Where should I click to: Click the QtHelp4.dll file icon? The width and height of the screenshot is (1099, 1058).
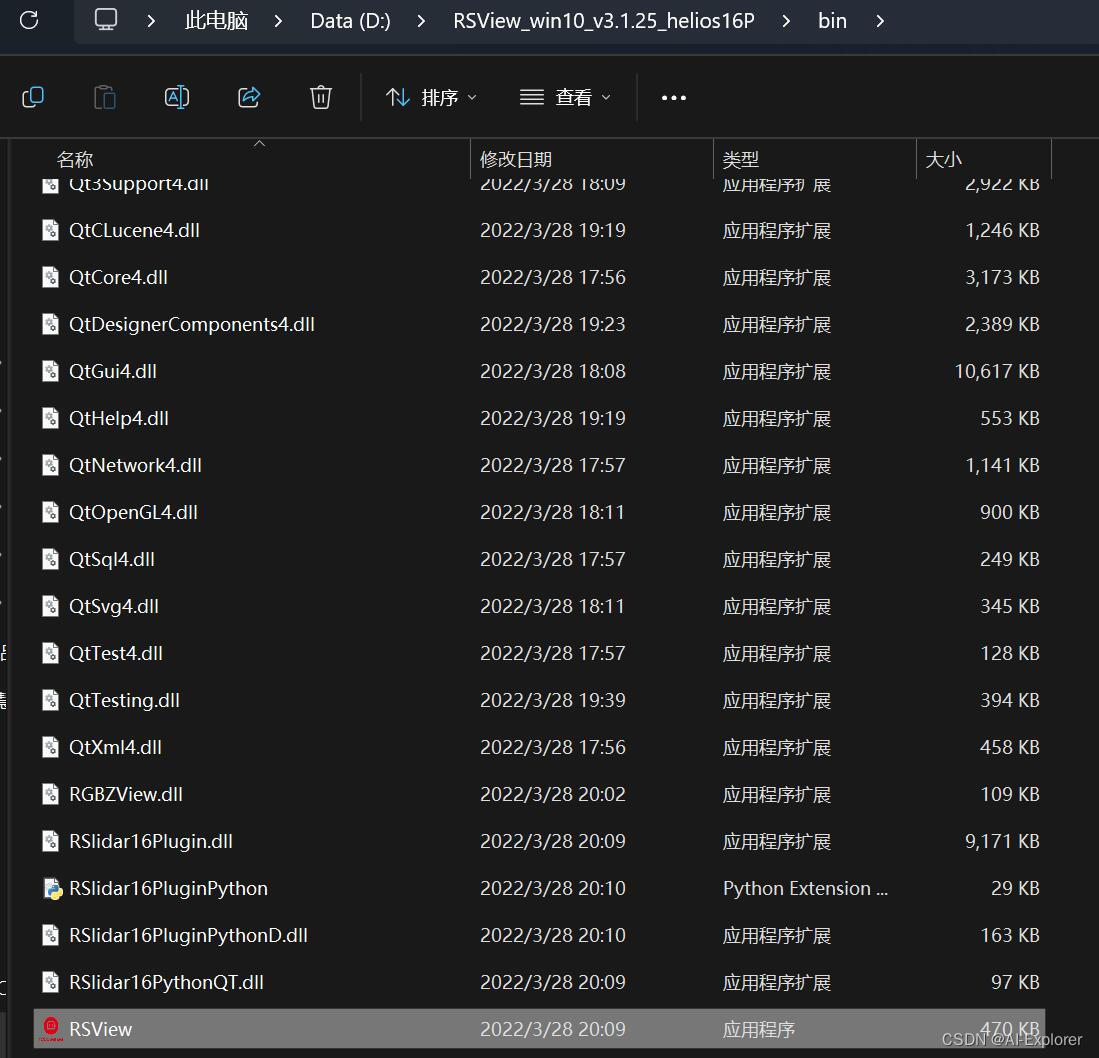pos(50,418)
